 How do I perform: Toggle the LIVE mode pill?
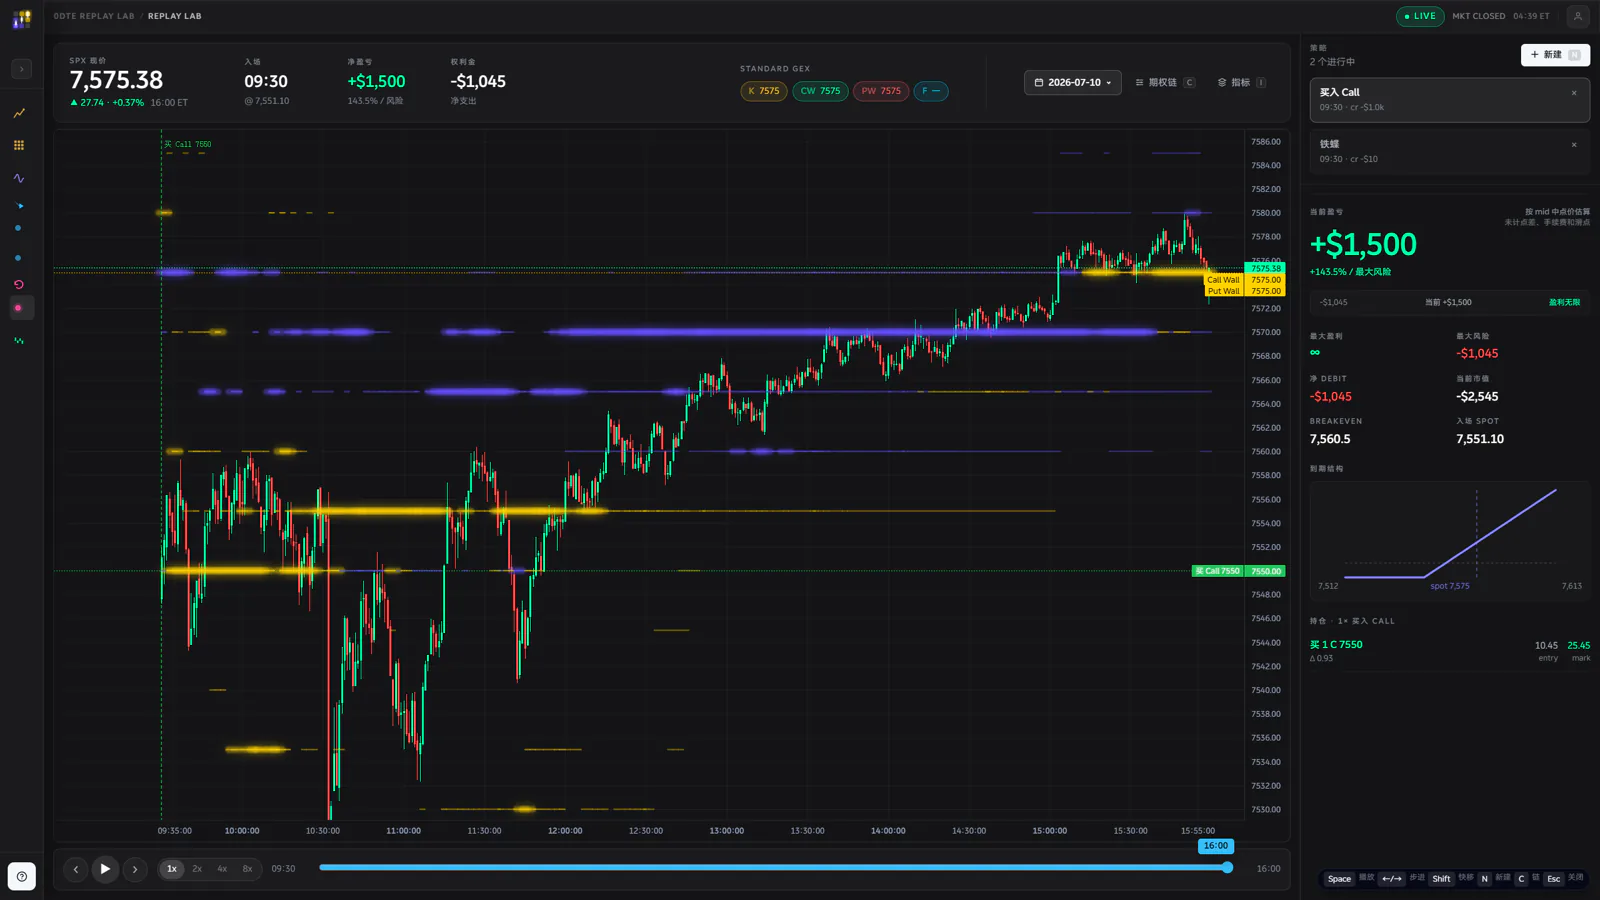pos(1420,16)
